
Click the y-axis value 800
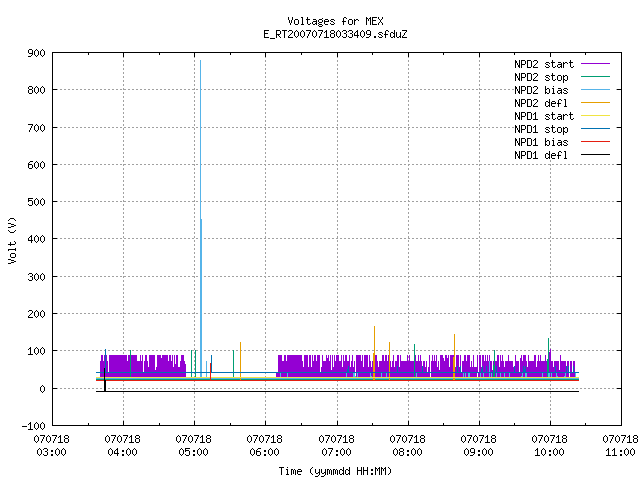[x=36, y=90]
